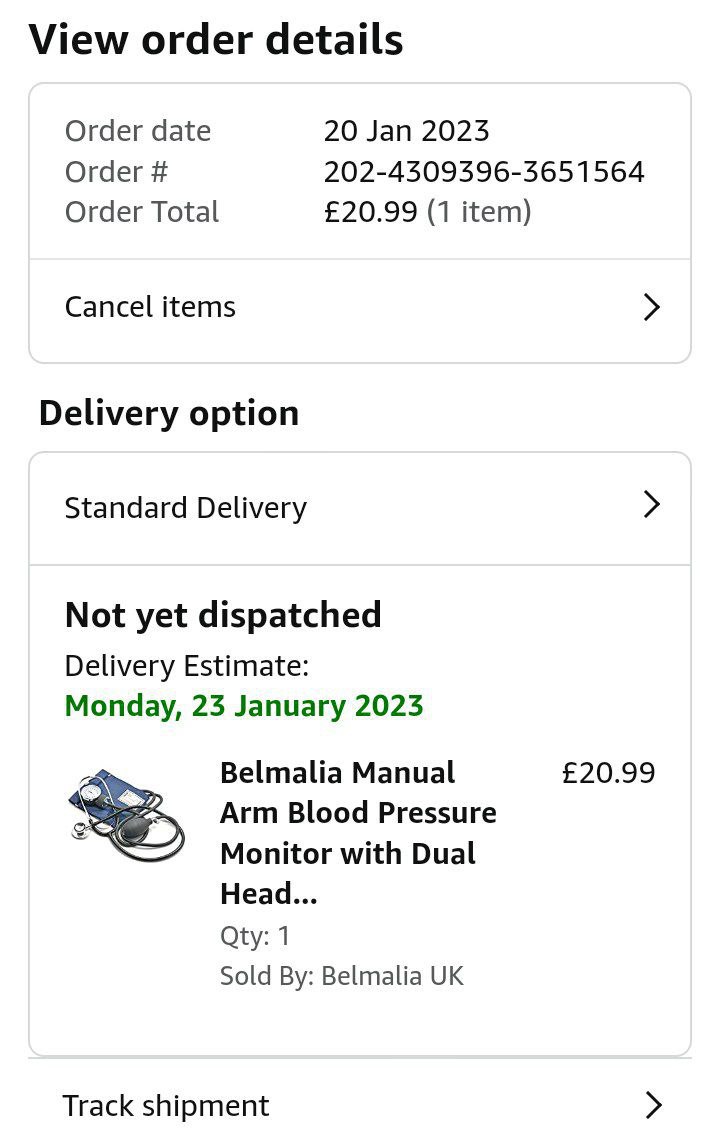Open the Track shipment label

coord(166,1106)
